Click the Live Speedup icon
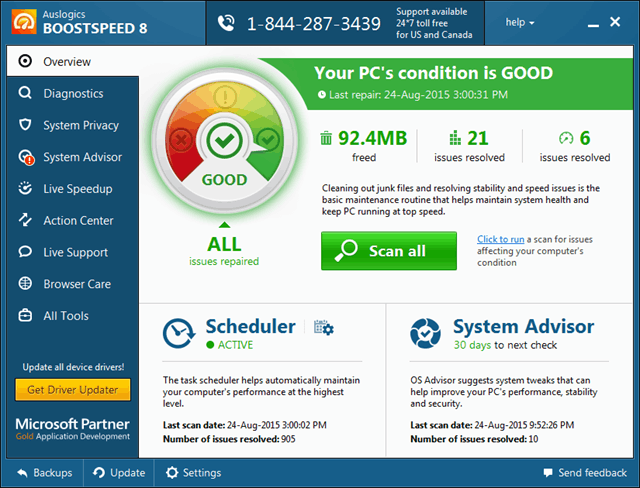The image size is (640, 488). pos(25,188)
